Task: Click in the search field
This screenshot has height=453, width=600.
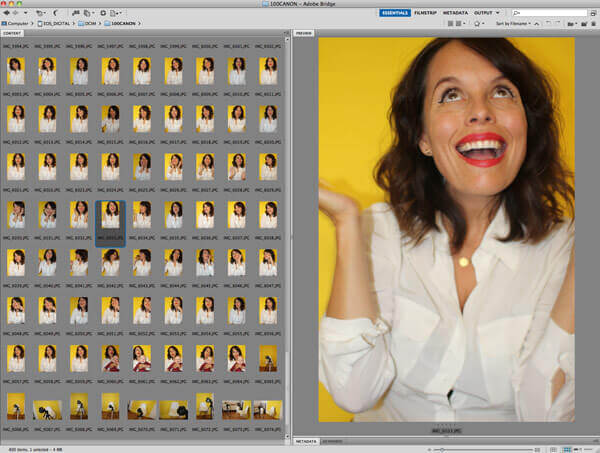Action: [549, 13]
